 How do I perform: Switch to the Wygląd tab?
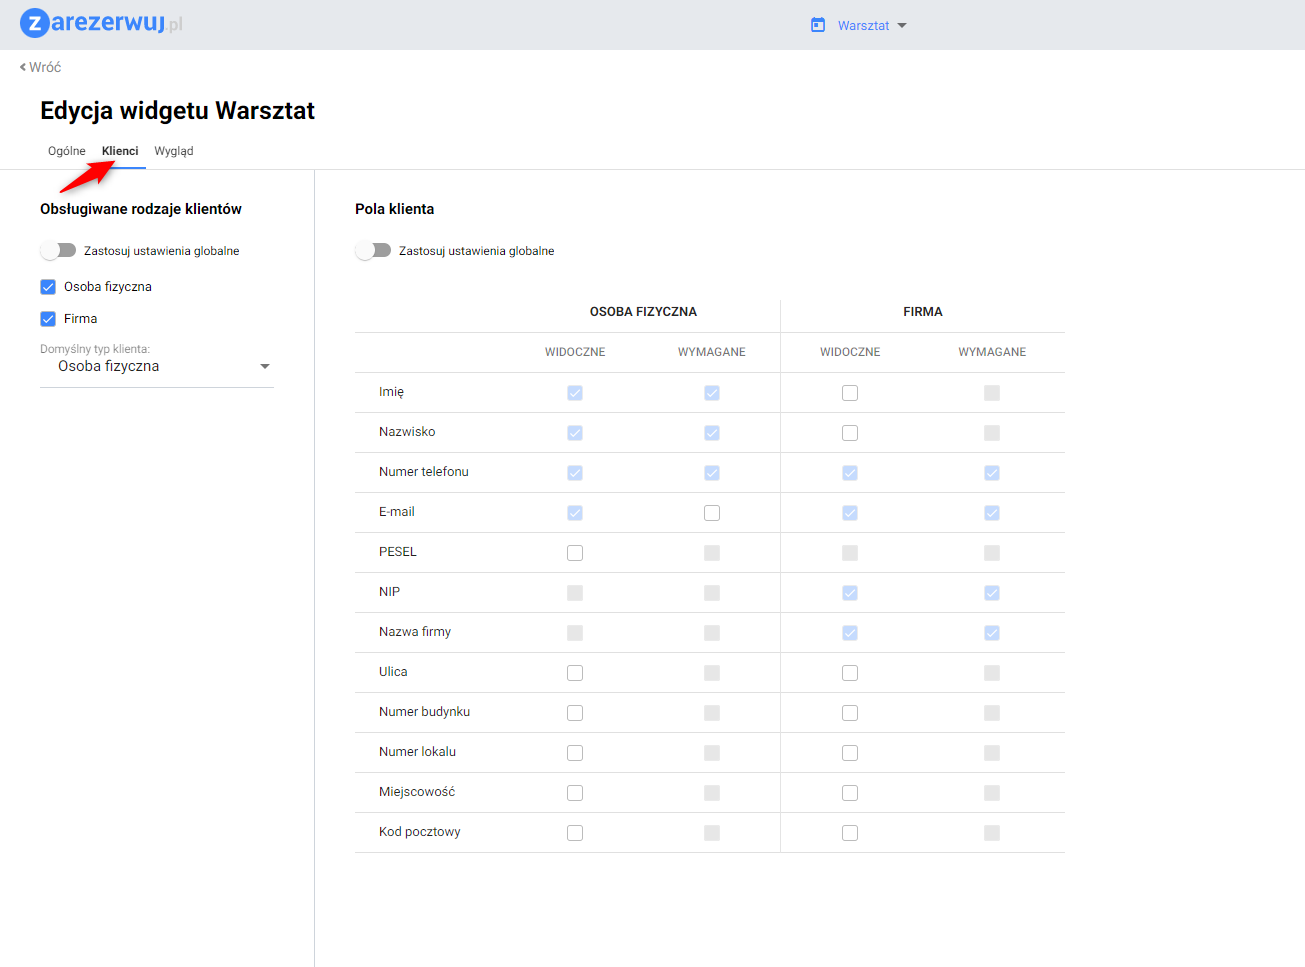(174, 151)
